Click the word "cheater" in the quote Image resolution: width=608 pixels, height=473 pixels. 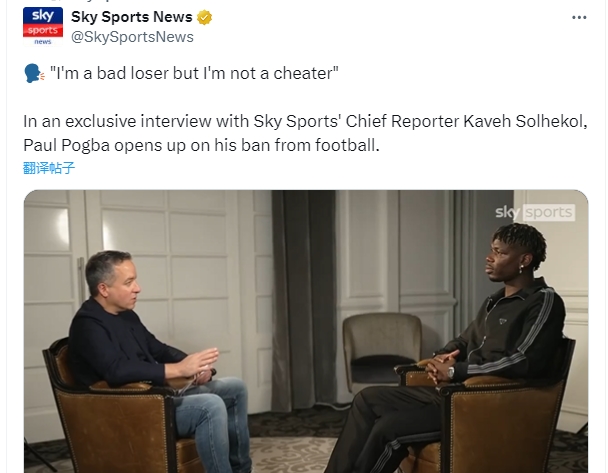[x=303, y=73]
